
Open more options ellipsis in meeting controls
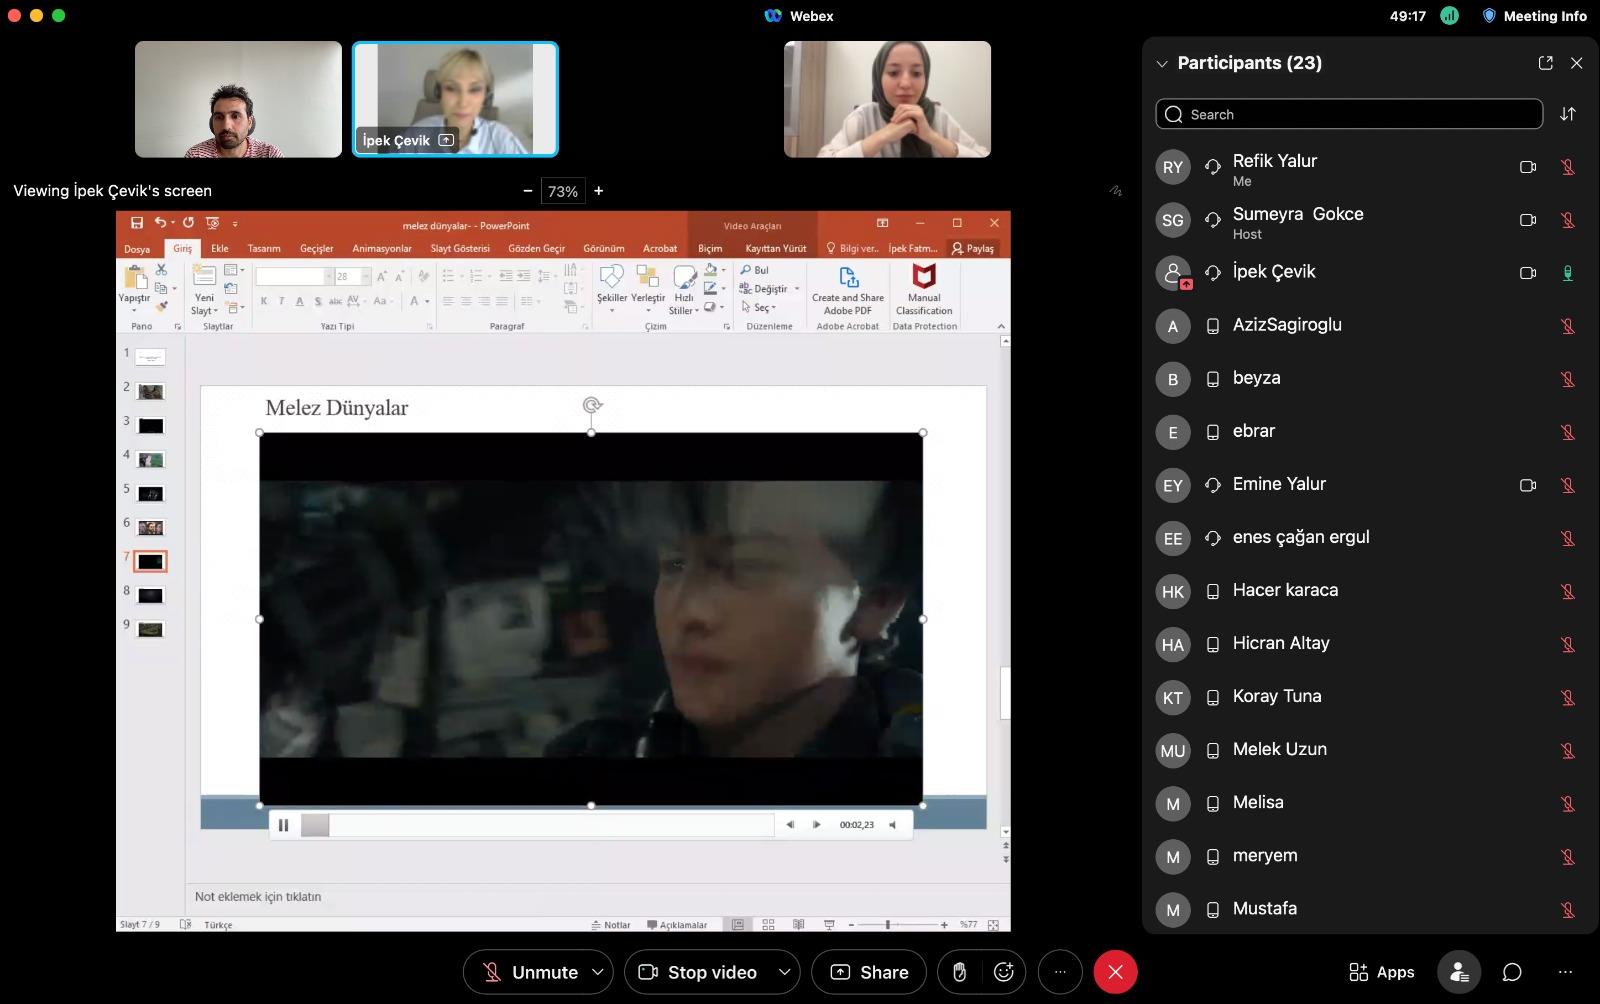click(1060, 972)
